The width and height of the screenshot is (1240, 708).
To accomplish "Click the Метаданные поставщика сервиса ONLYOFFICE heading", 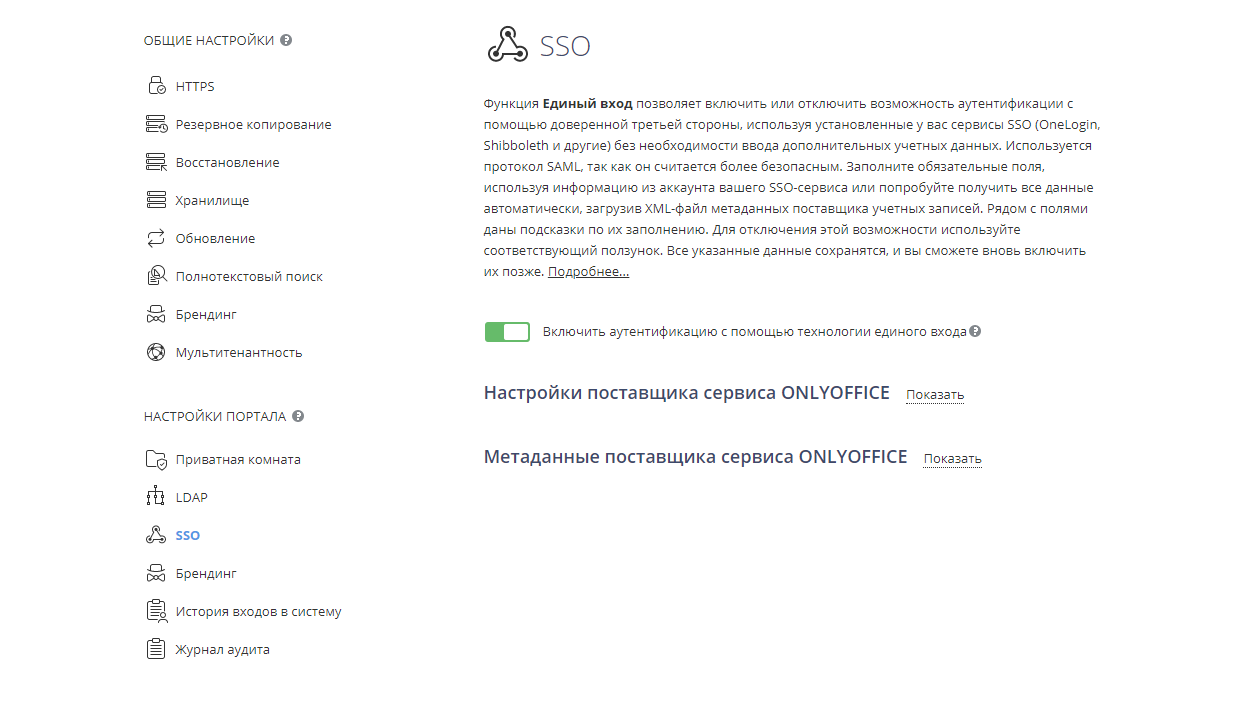I will tap(696, 457).
